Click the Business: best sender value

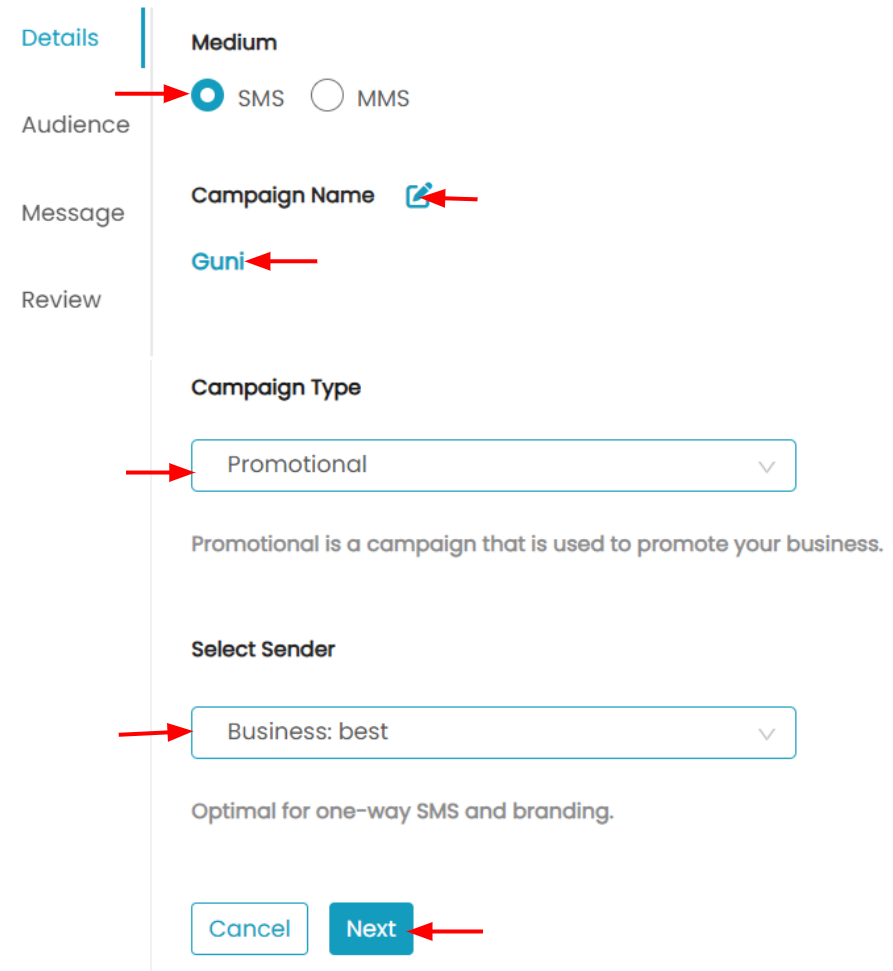coord(308,732)
